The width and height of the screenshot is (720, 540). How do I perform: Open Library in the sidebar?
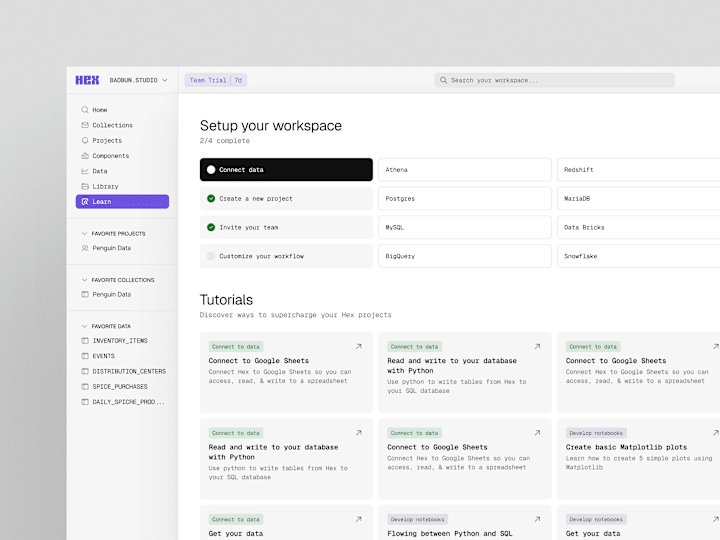122,186
